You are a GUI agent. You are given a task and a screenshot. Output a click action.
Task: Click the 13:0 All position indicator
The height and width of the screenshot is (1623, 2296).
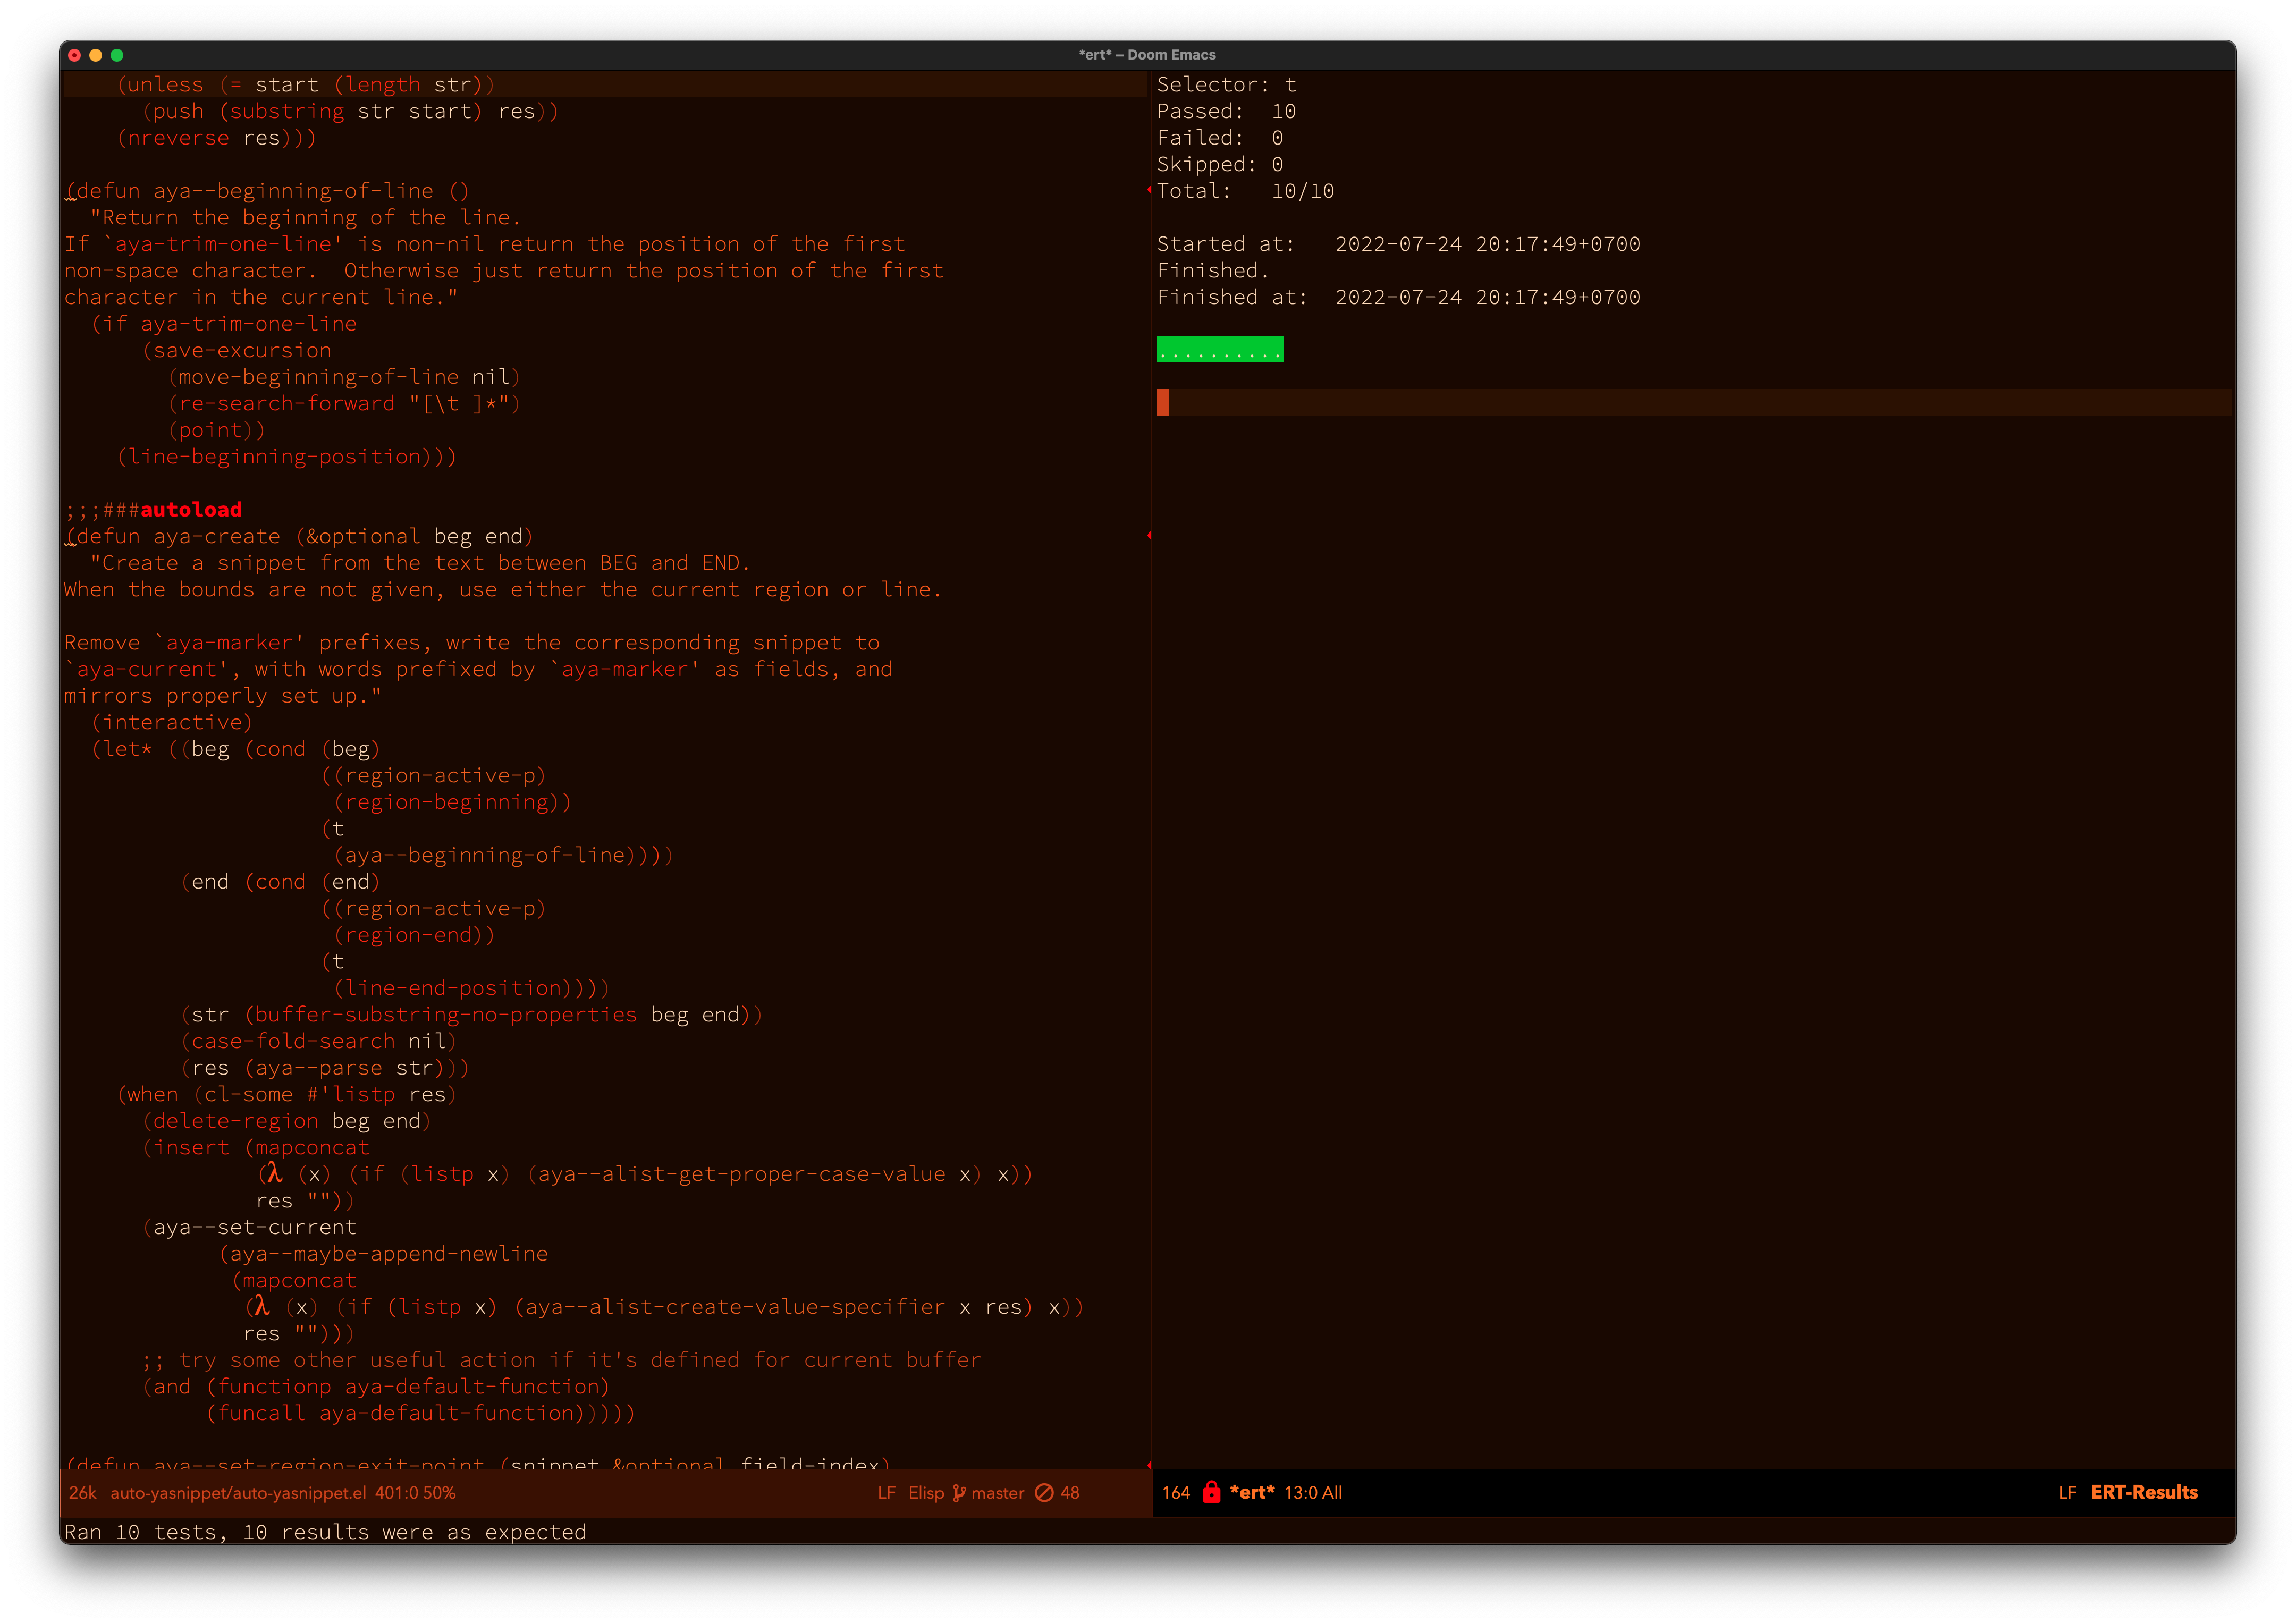point(1312,1492)
